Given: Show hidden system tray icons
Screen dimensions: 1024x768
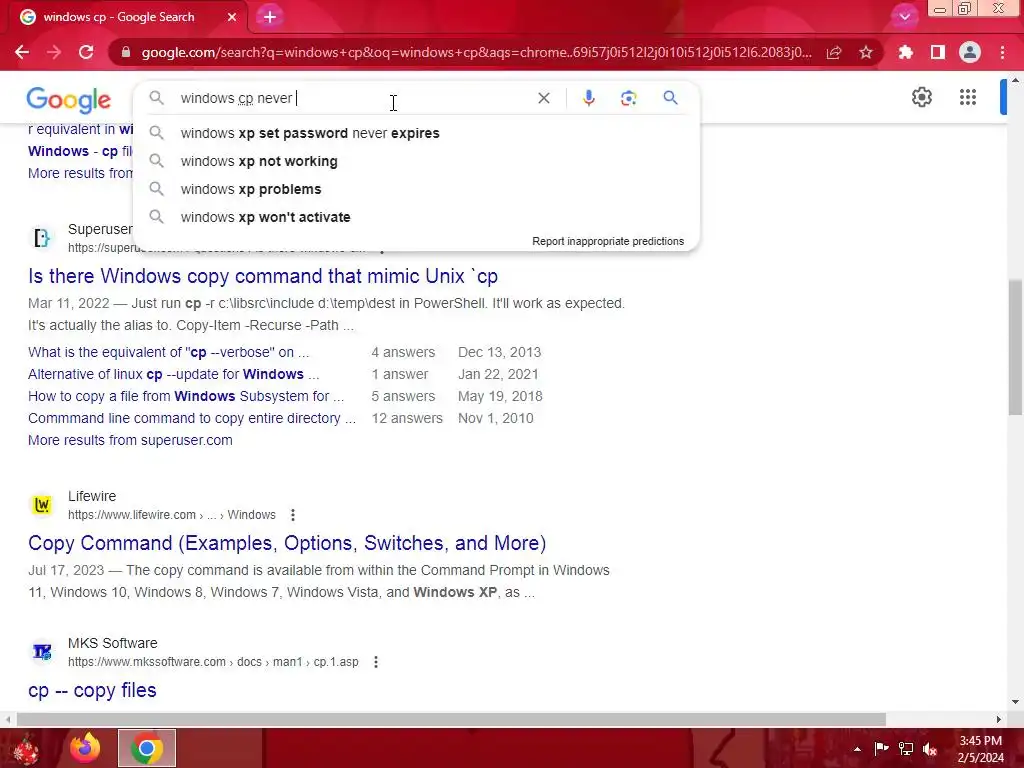Looking at the screenshot, I should click(857, 749).
